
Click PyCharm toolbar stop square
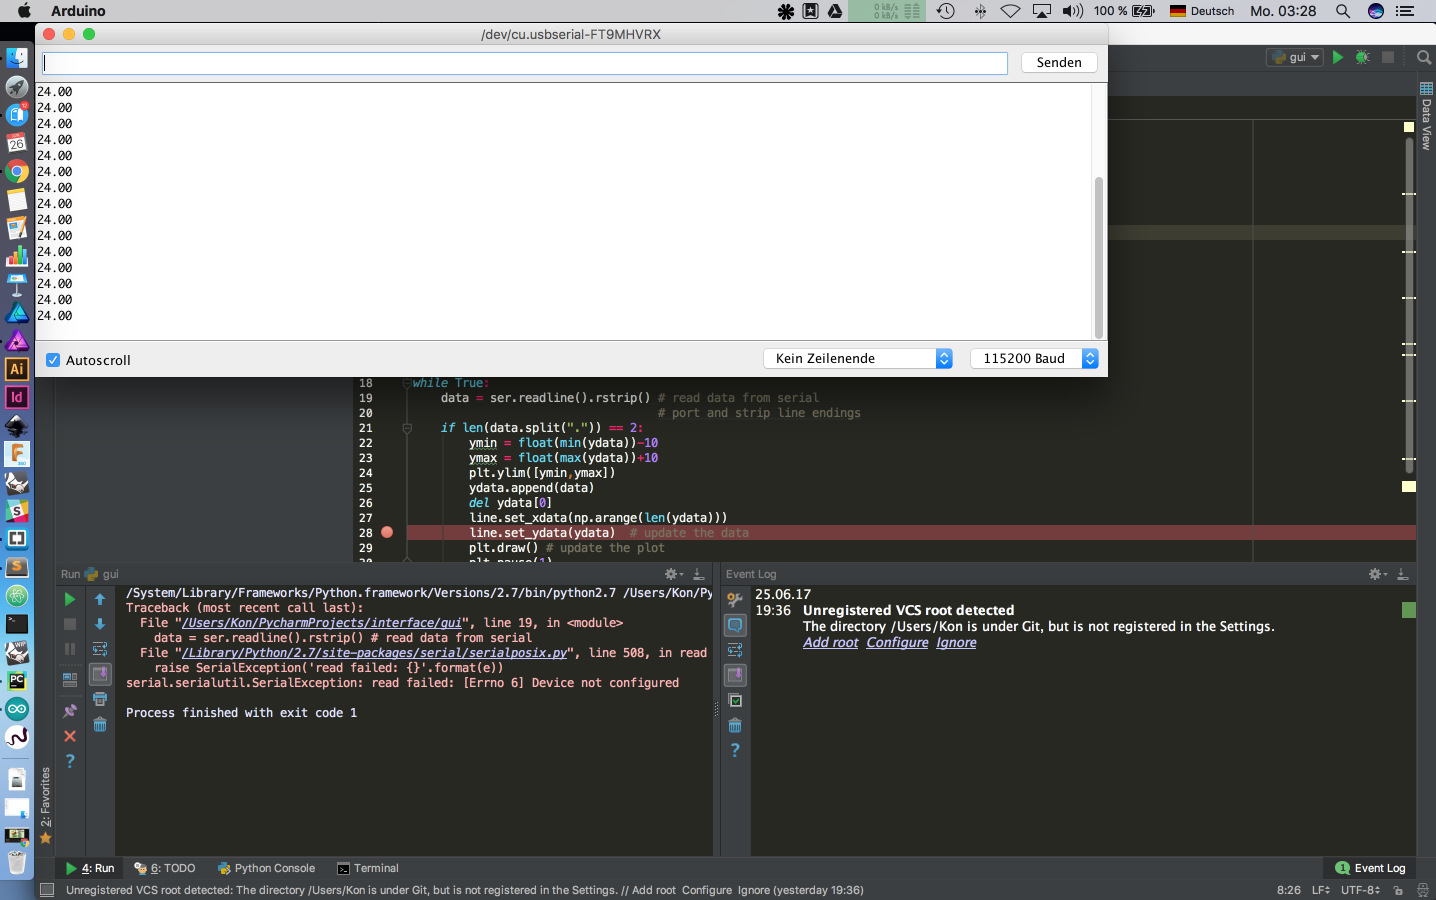click(x=1388, y=57)
